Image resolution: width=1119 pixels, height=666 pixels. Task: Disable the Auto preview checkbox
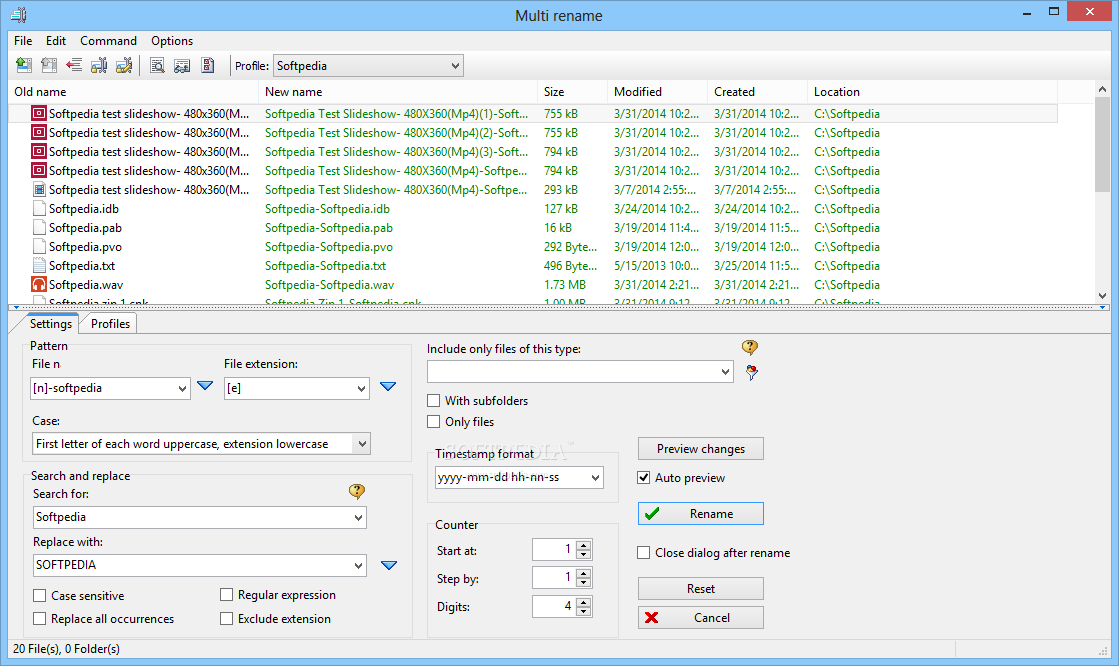point(644,478)
